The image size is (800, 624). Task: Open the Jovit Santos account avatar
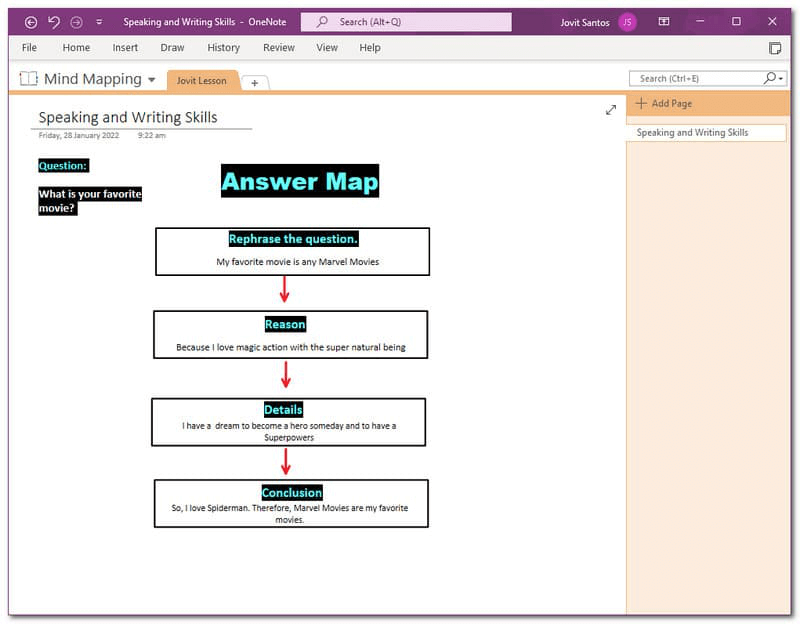pos(627,22)
